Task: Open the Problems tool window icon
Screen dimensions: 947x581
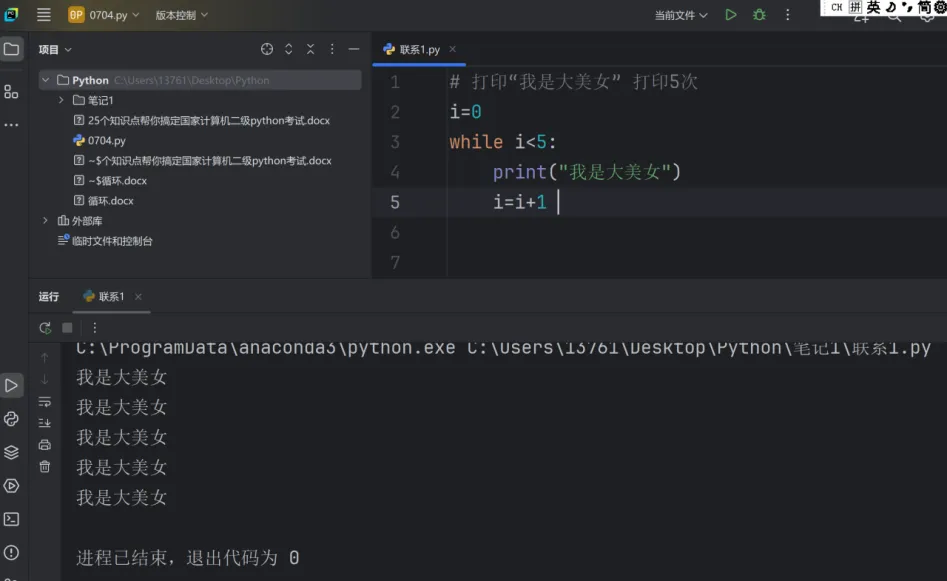Action: pos(11,553)
